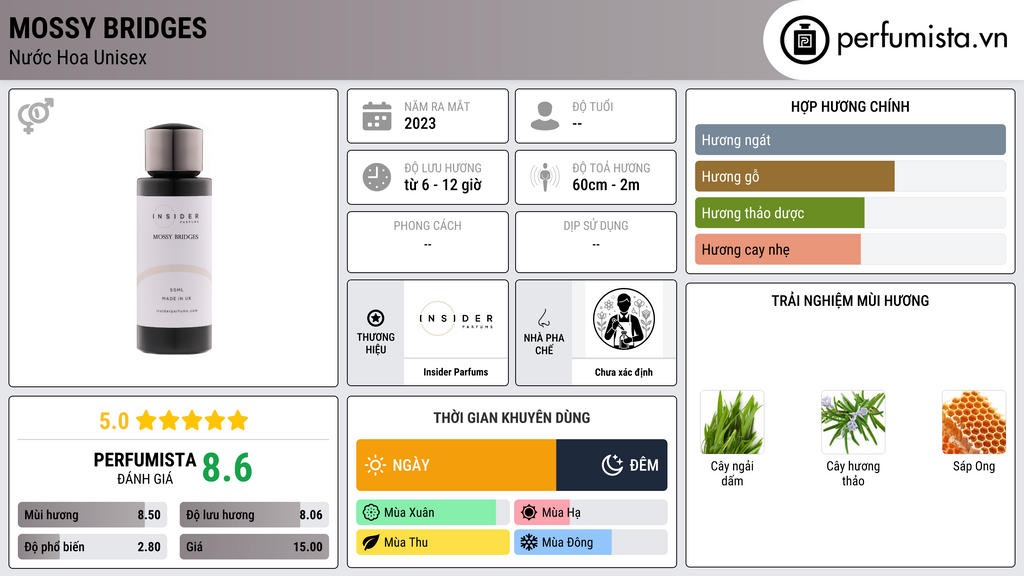Click the sun icon in Ngày bar
Screen dimensions: 1024x576
pos(375,465)
